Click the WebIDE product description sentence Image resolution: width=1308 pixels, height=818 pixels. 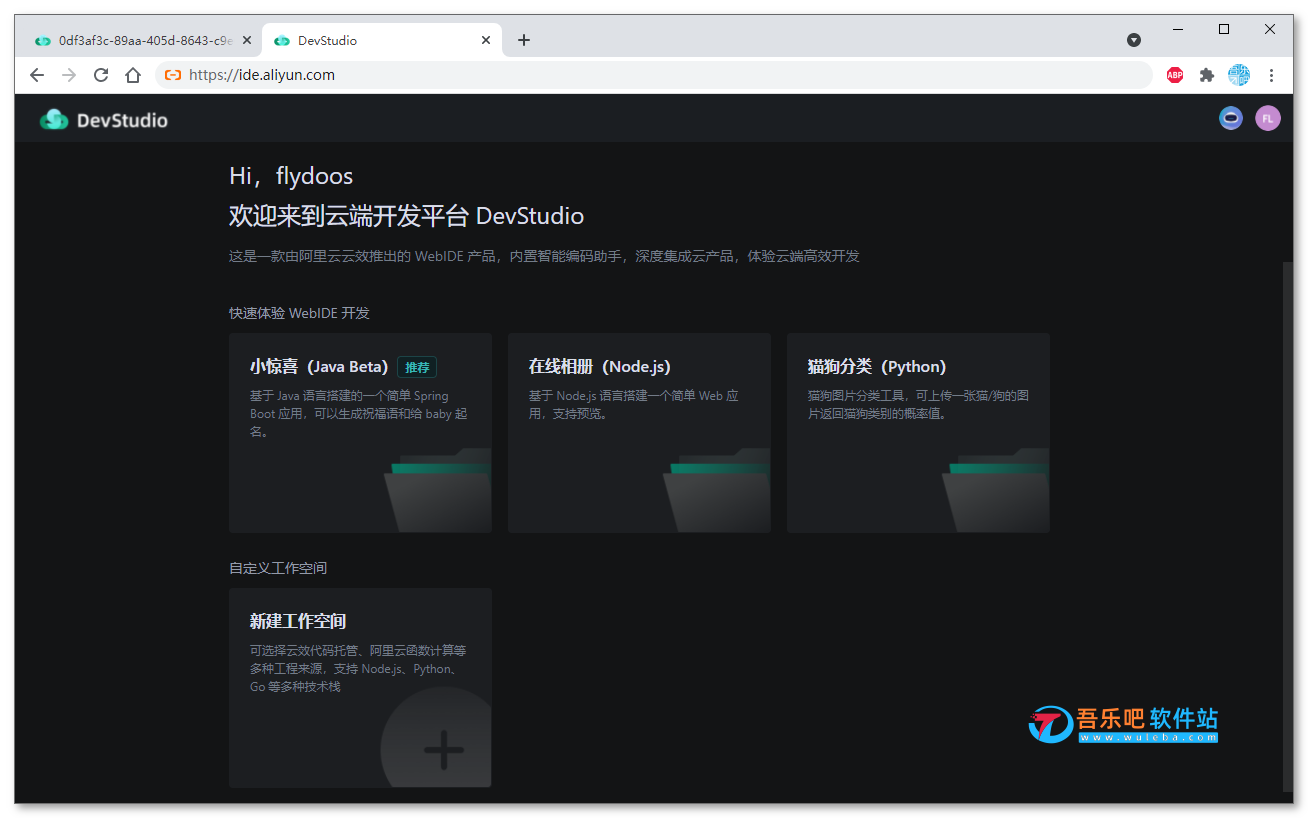[544, 256]
